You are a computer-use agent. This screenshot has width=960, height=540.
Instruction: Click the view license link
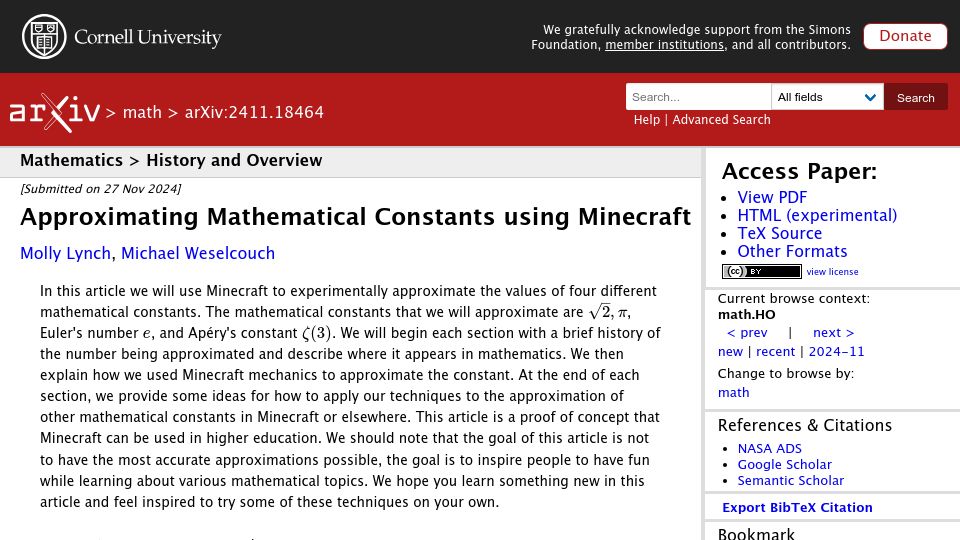click(x=832, y=272)
